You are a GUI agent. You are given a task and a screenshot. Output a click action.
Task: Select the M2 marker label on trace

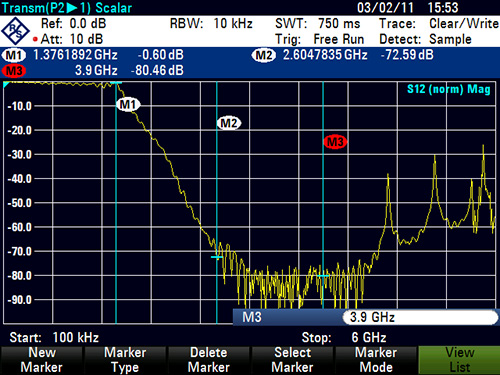click(x=229, y=123)
